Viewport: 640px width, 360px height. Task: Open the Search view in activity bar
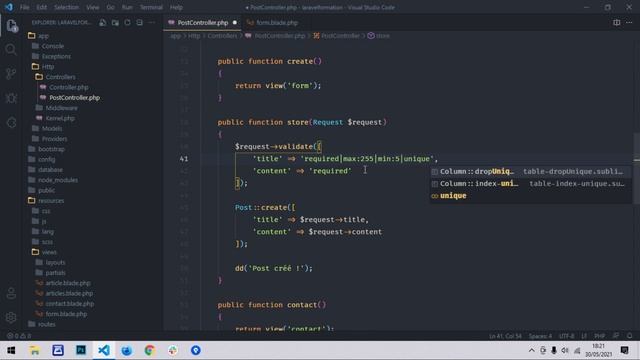point(11,50)
